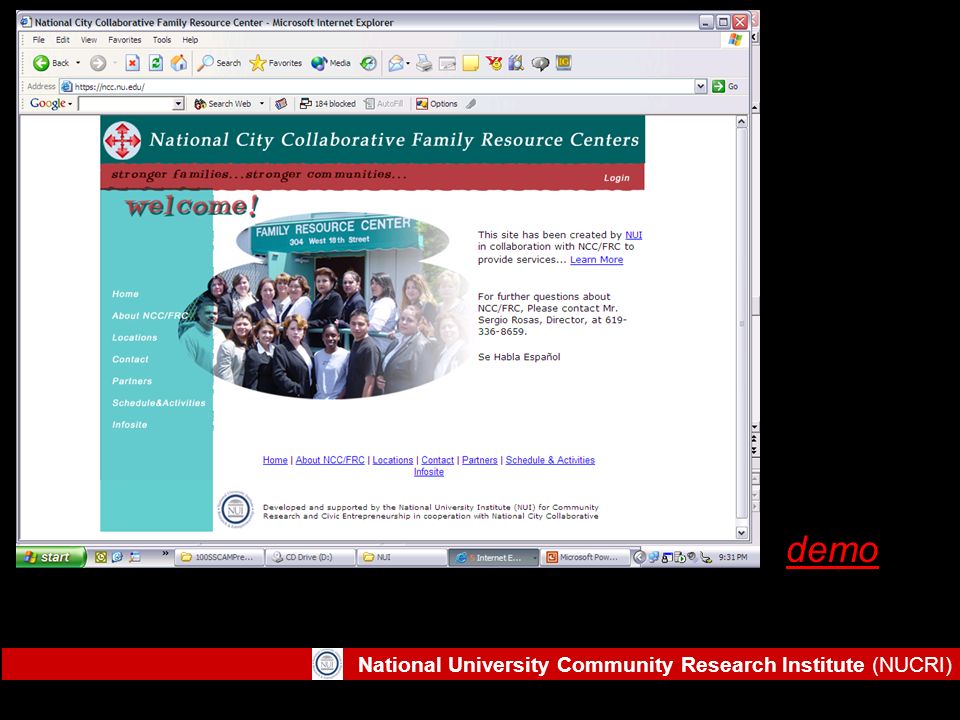Select Contact in the teal sidebar

pos(130,359)
